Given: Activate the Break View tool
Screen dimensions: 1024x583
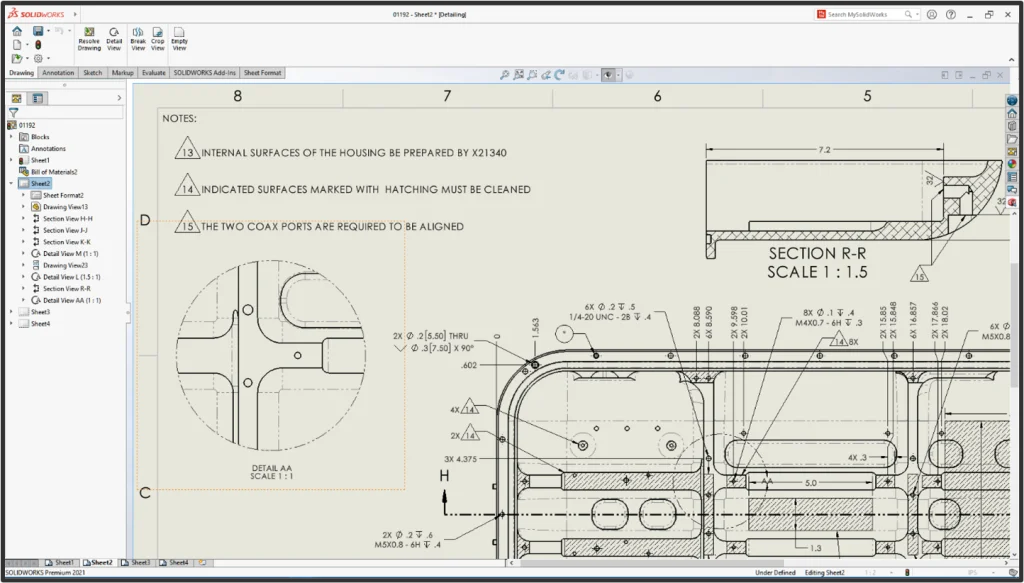Looking at the screenshot, I should 138,39.
